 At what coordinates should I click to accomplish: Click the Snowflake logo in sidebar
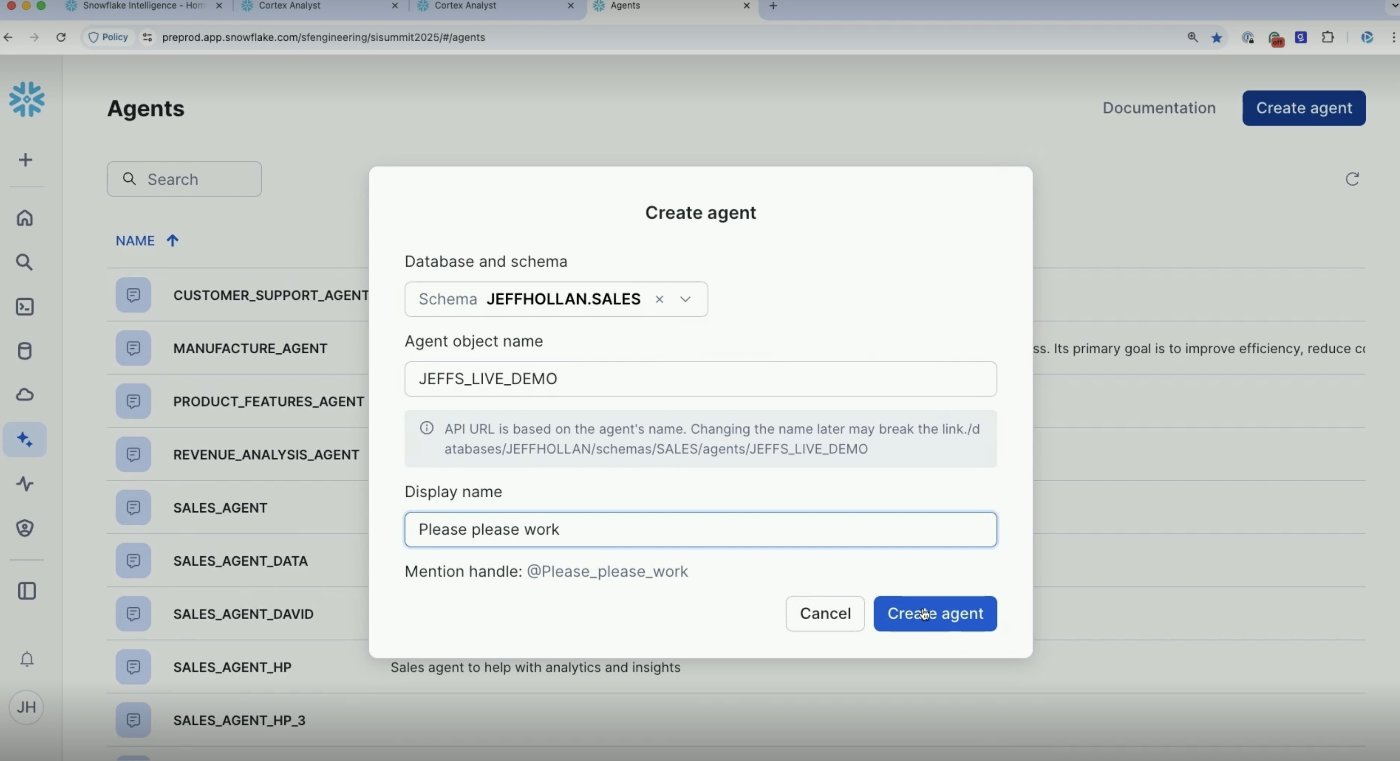(x=27, y=99)
